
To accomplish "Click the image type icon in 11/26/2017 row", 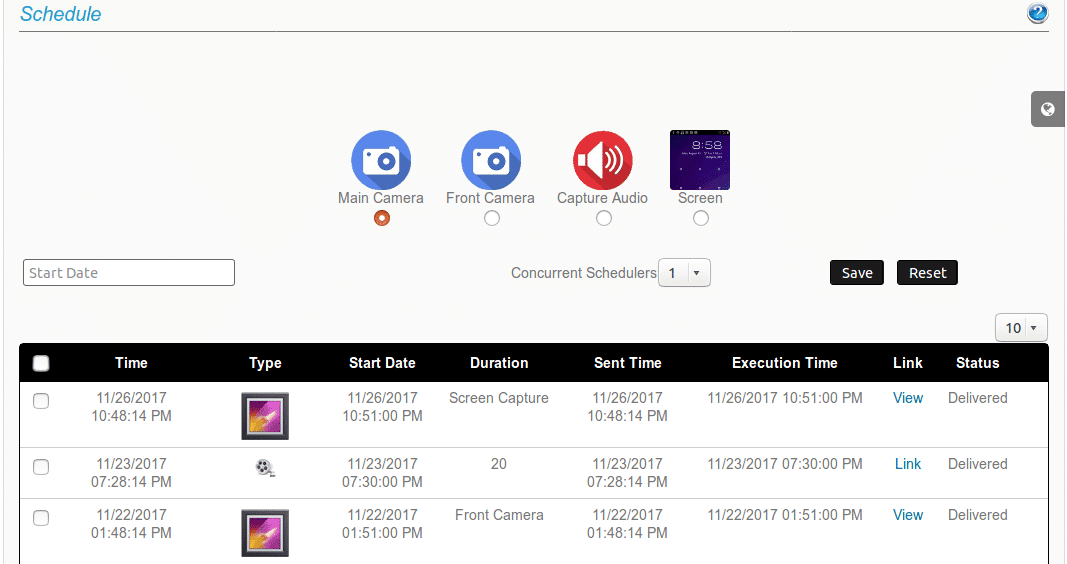I will pyautogui.click(x=265, y=416).
